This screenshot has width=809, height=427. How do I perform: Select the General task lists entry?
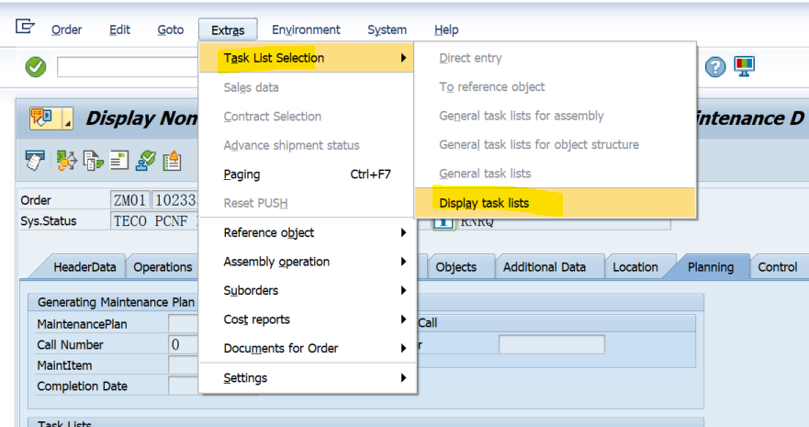[555, 173]
